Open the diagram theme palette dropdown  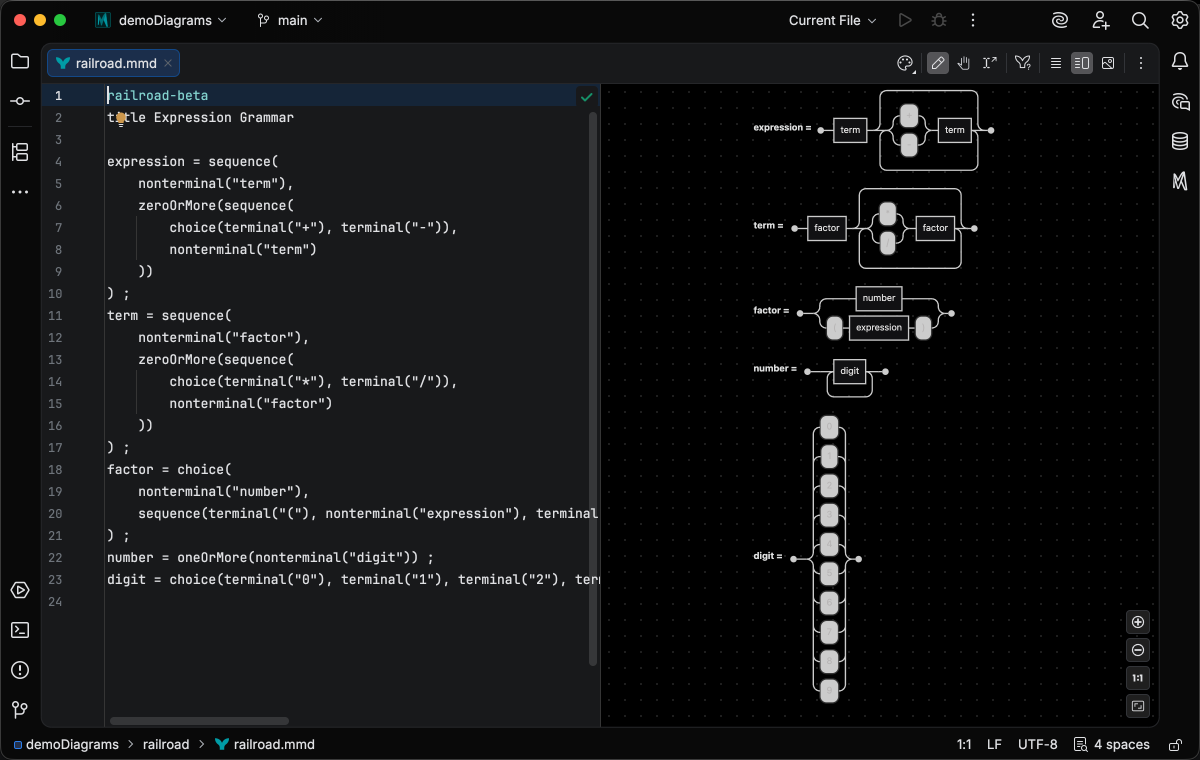coord(905,63)
